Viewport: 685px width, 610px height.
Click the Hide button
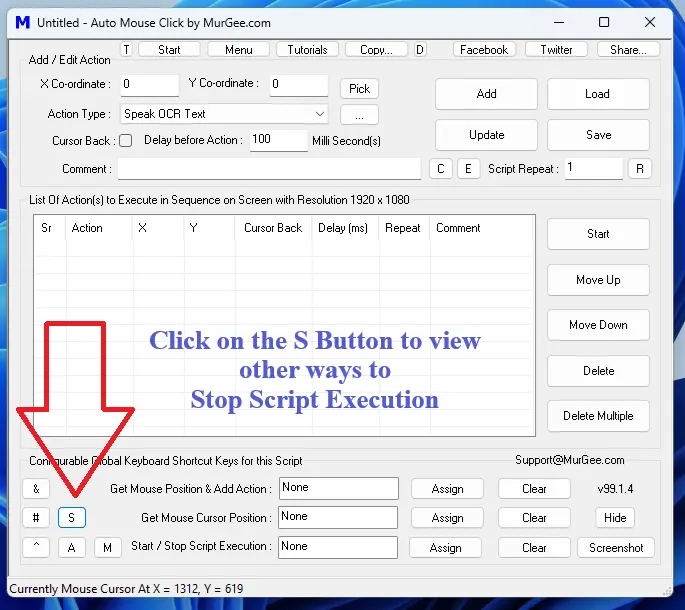(615, 518)
